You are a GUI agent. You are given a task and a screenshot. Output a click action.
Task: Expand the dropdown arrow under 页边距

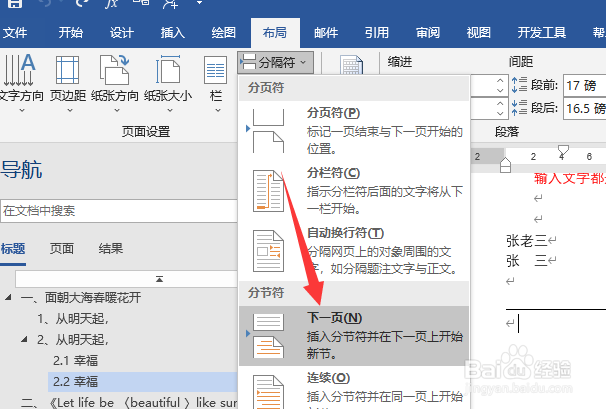click(x=70, y=111)
